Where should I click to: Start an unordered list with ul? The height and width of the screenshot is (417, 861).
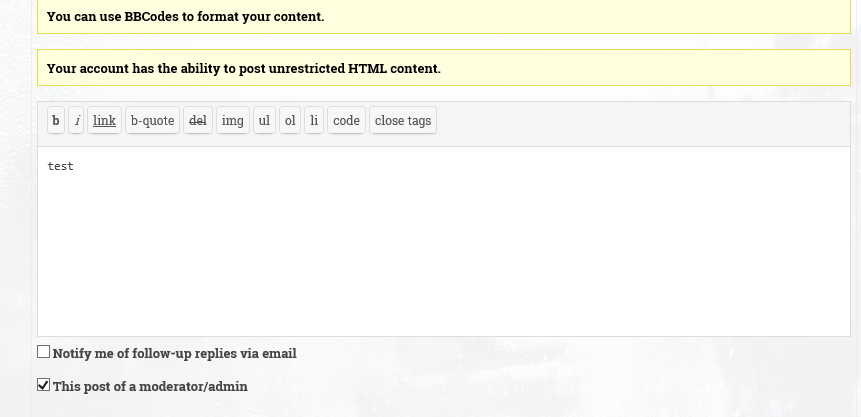264,120
